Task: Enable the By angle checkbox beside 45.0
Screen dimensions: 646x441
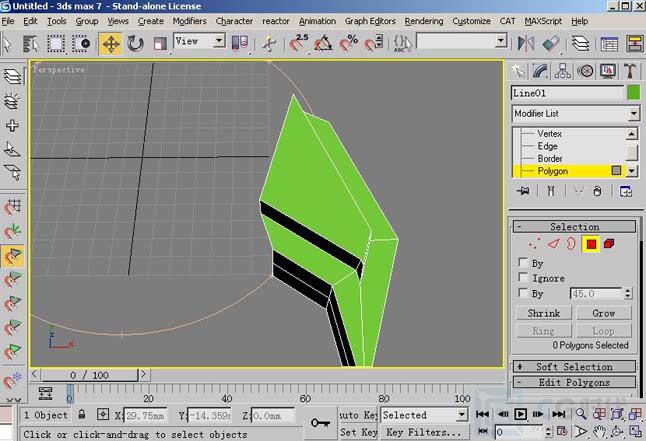Action: [x=523, y=293]
